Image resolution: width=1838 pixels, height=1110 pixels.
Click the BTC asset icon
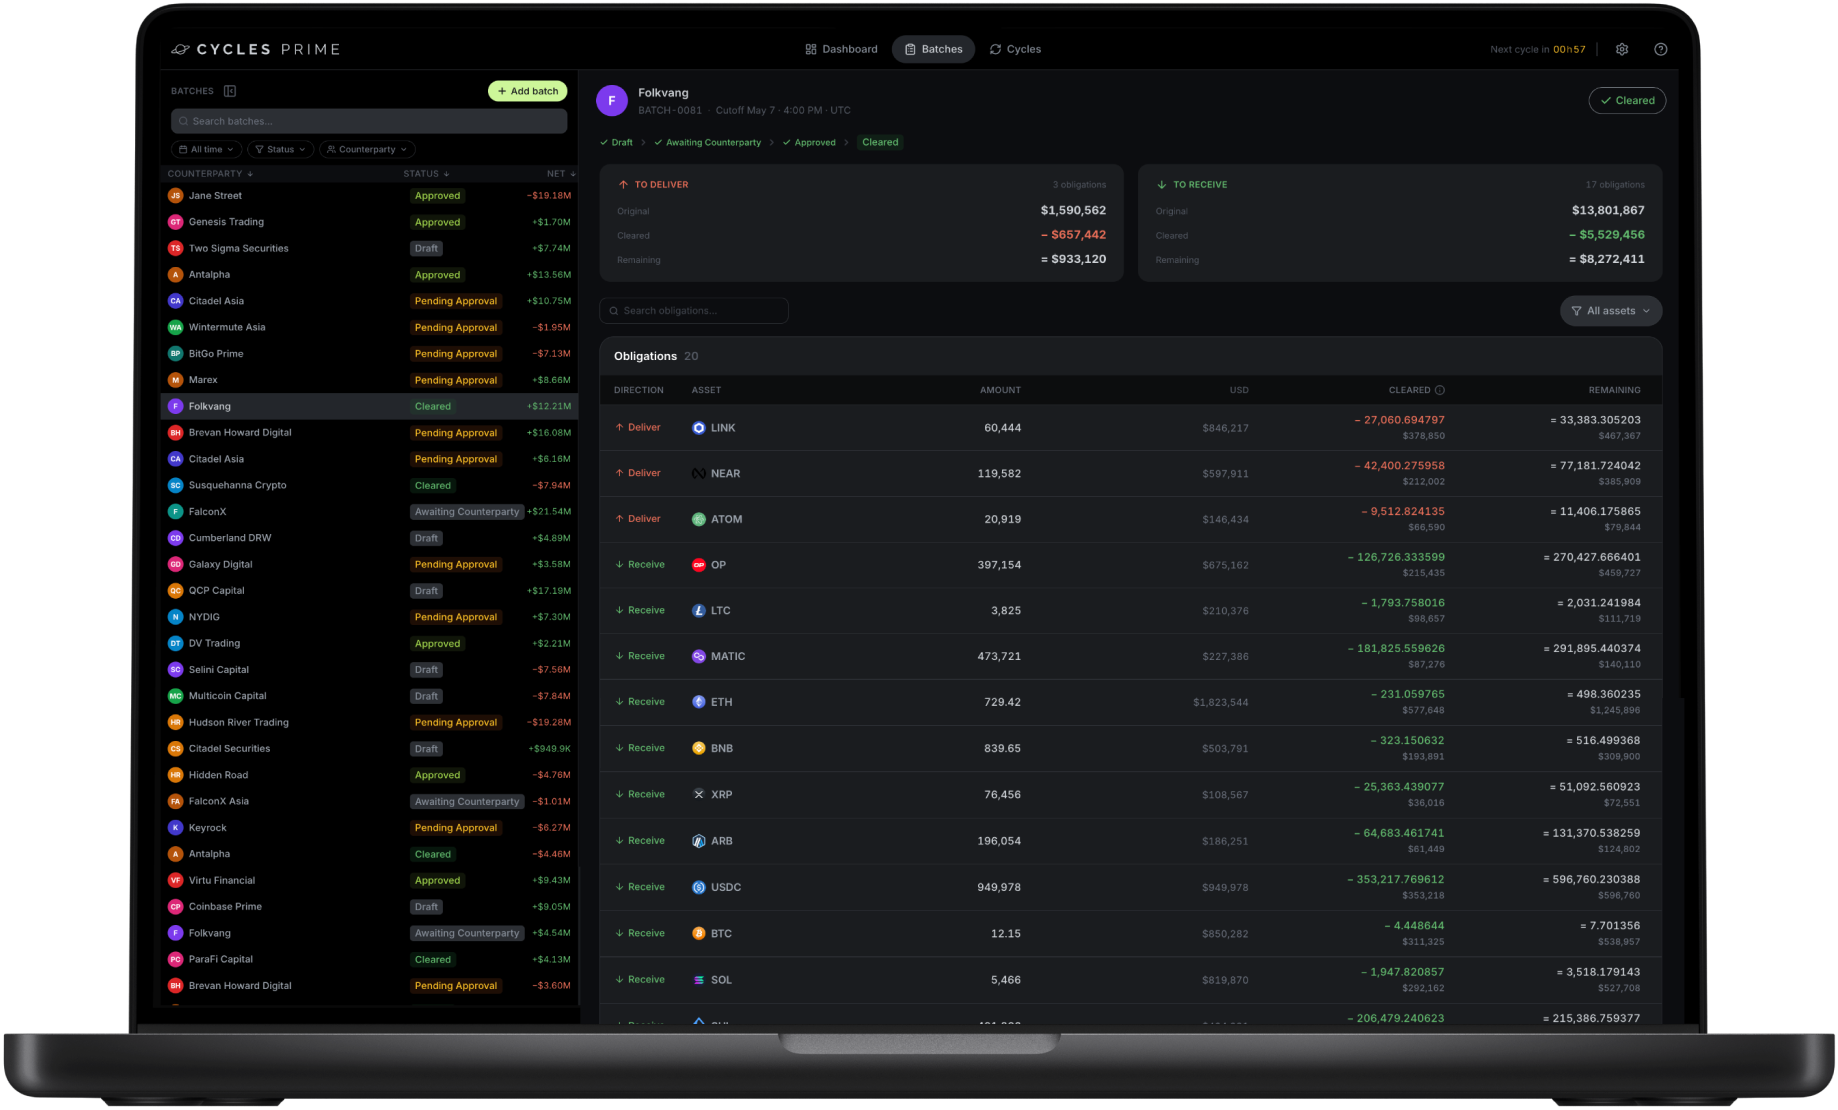pos(699,933)
